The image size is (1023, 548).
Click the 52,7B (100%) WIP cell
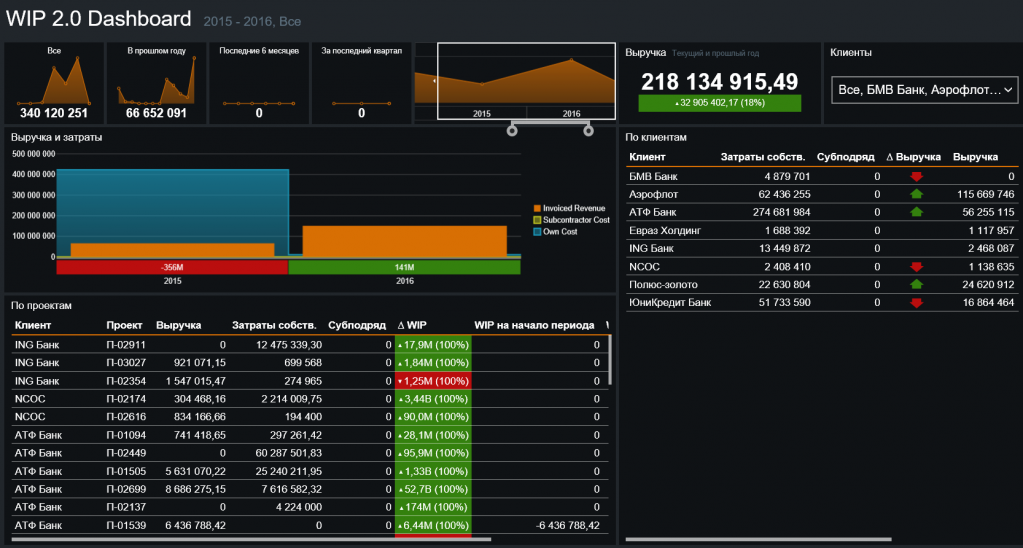pyautogui.click(x=433, y=489)
